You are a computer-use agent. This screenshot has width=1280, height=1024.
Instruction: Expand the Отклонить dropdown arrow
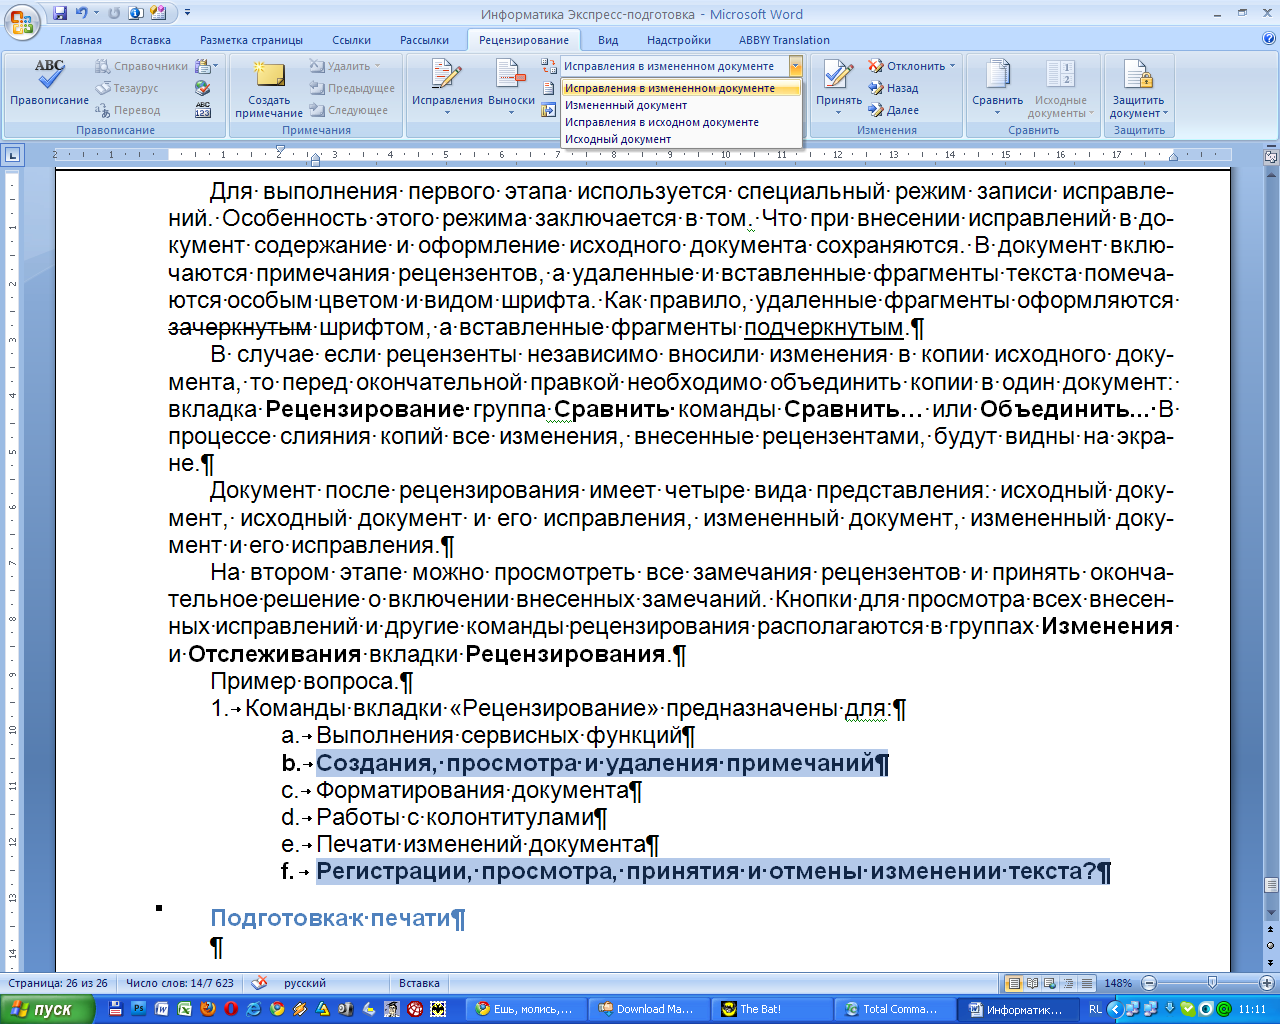coord(952,66)
